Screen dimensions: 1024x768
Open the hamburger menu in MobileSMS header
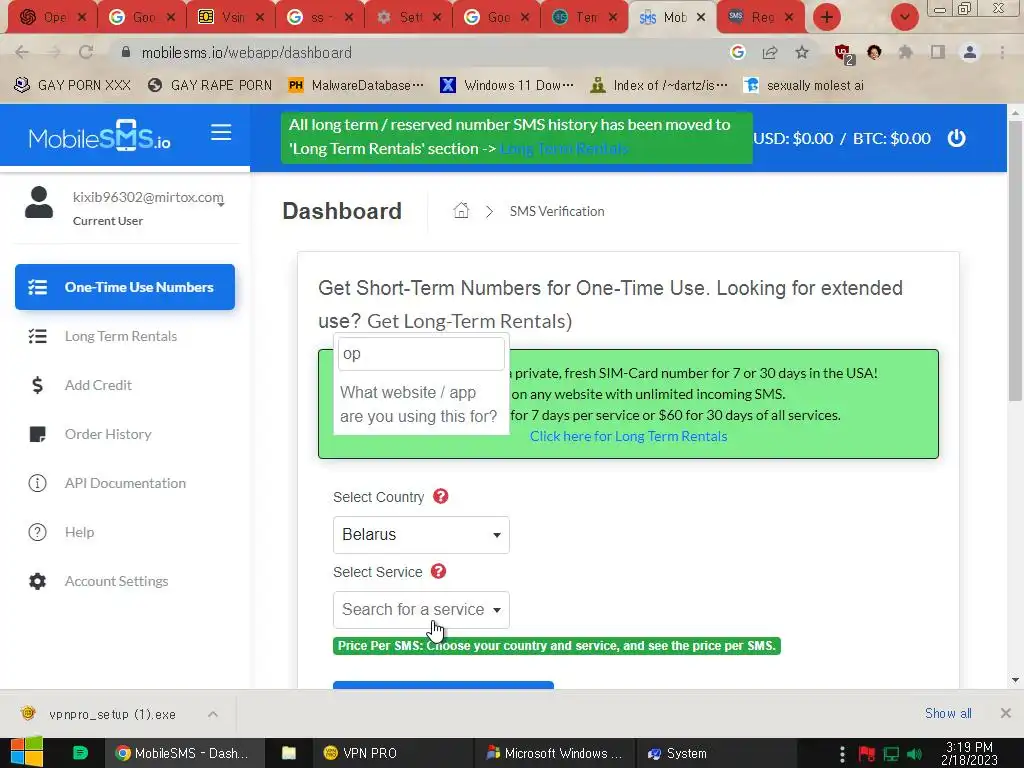coord(221,133)
